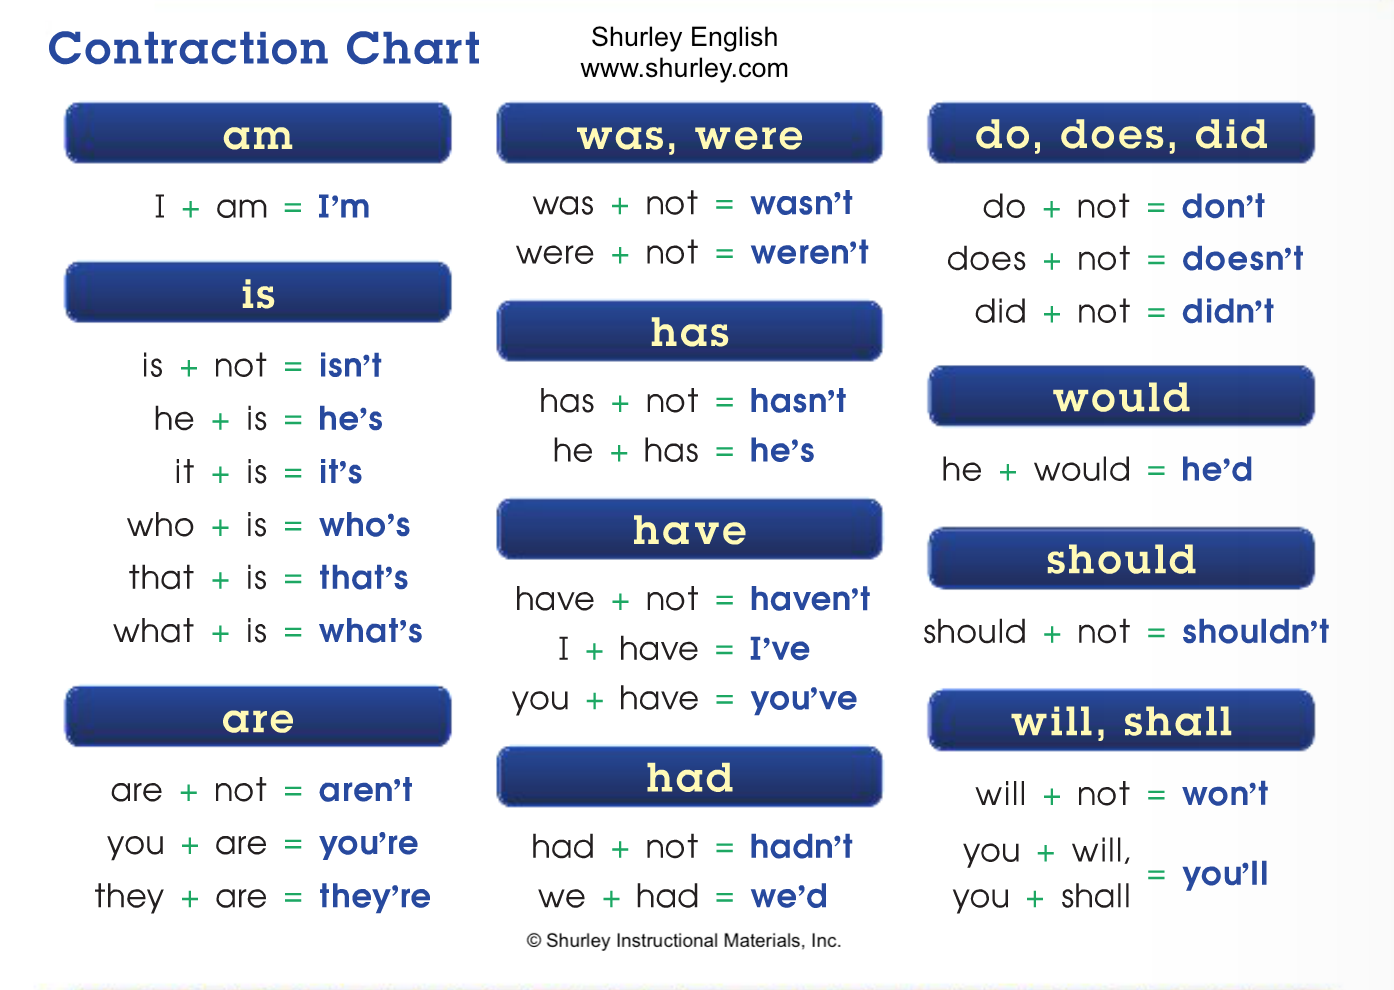
Task: Click the 'would' header banner
Action: pos(1121,396)
